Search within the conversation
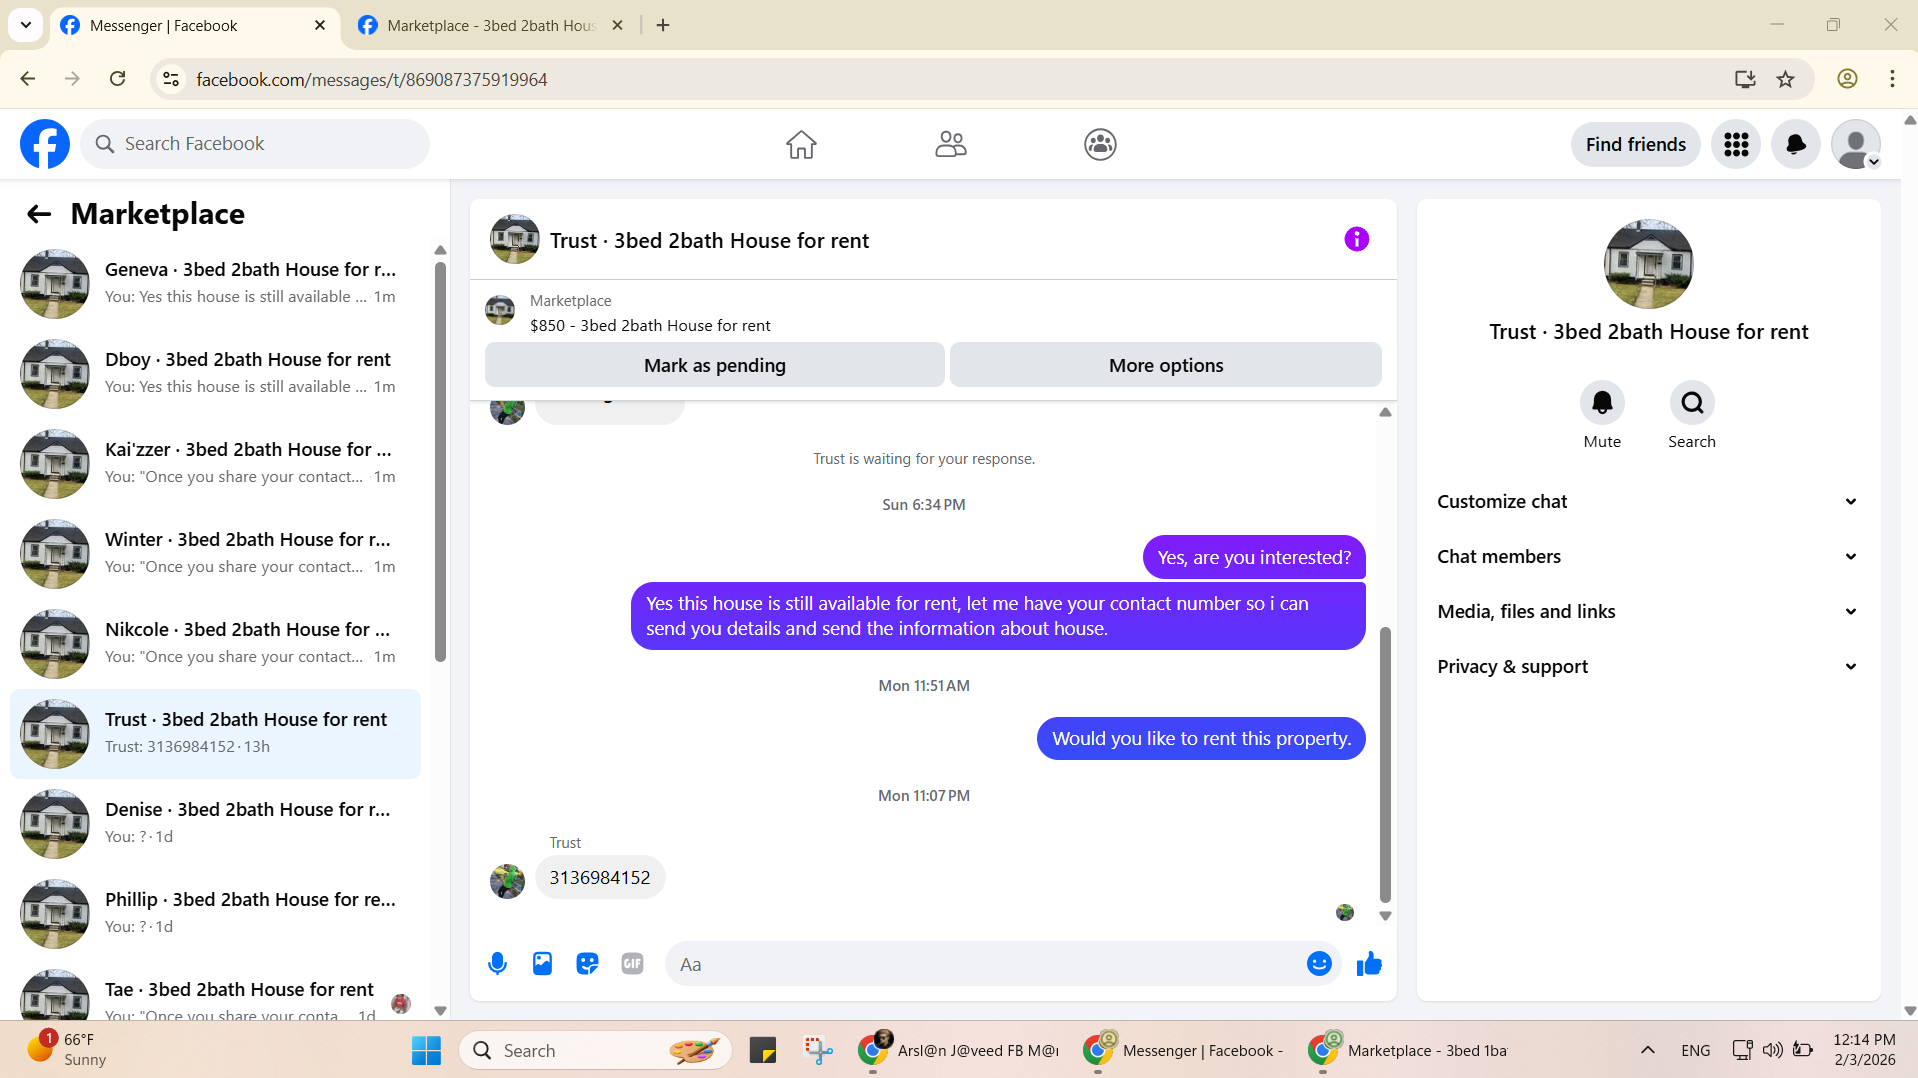Viewport: 1918px width, 1078px height. (x=1692, y=403)
